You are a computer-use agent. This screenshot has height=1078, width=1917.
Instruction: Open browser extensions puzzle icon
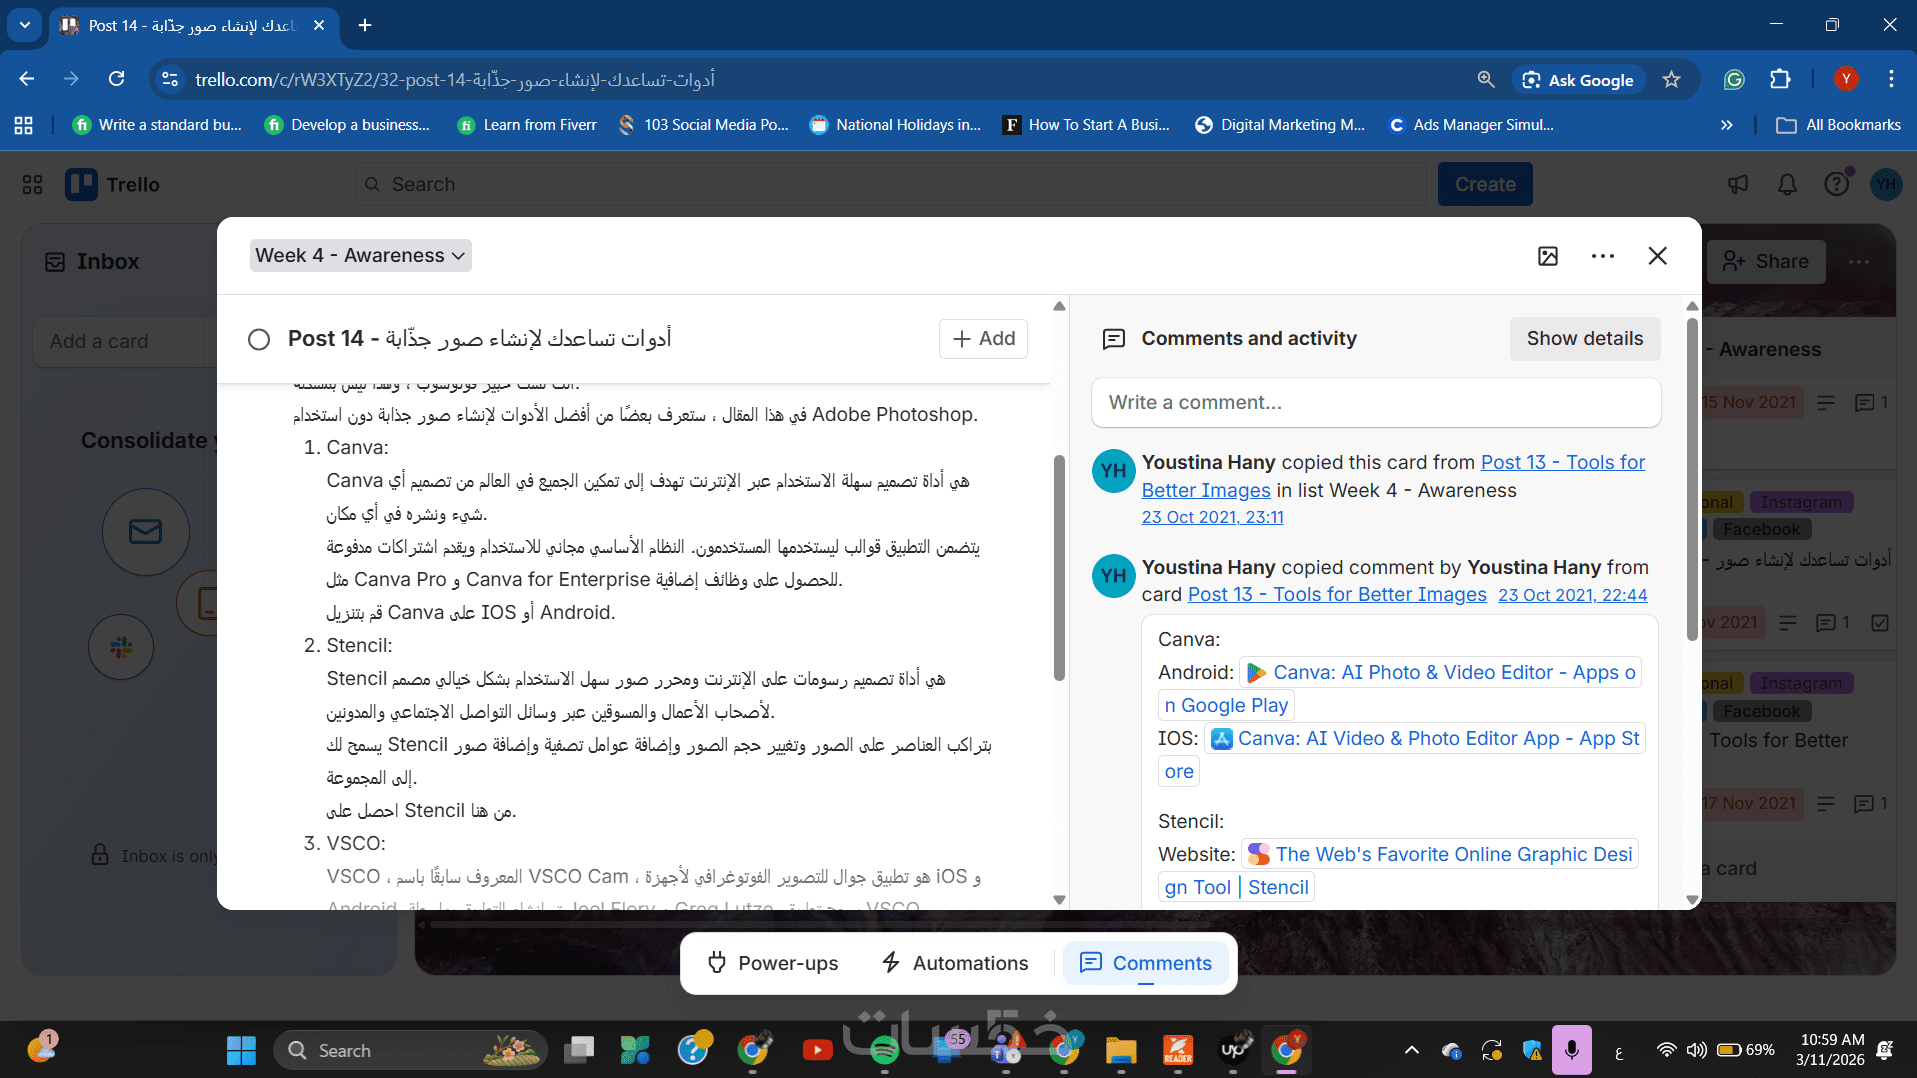pyautogui.click(x=1781, y=80)
